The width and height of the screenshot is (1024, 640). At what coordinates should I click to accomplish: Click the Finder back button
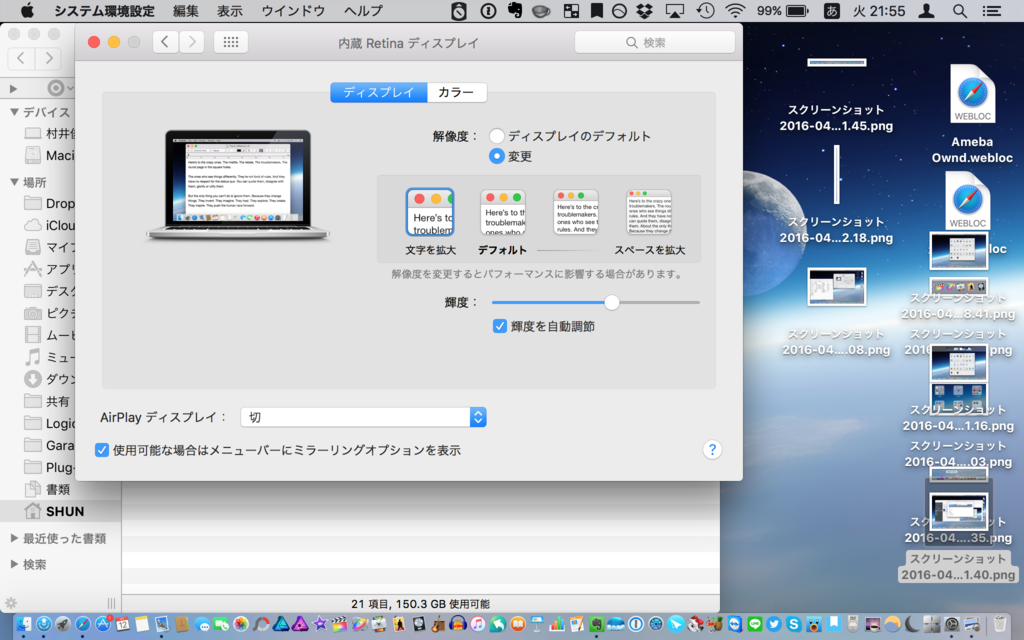coord(21,58)
